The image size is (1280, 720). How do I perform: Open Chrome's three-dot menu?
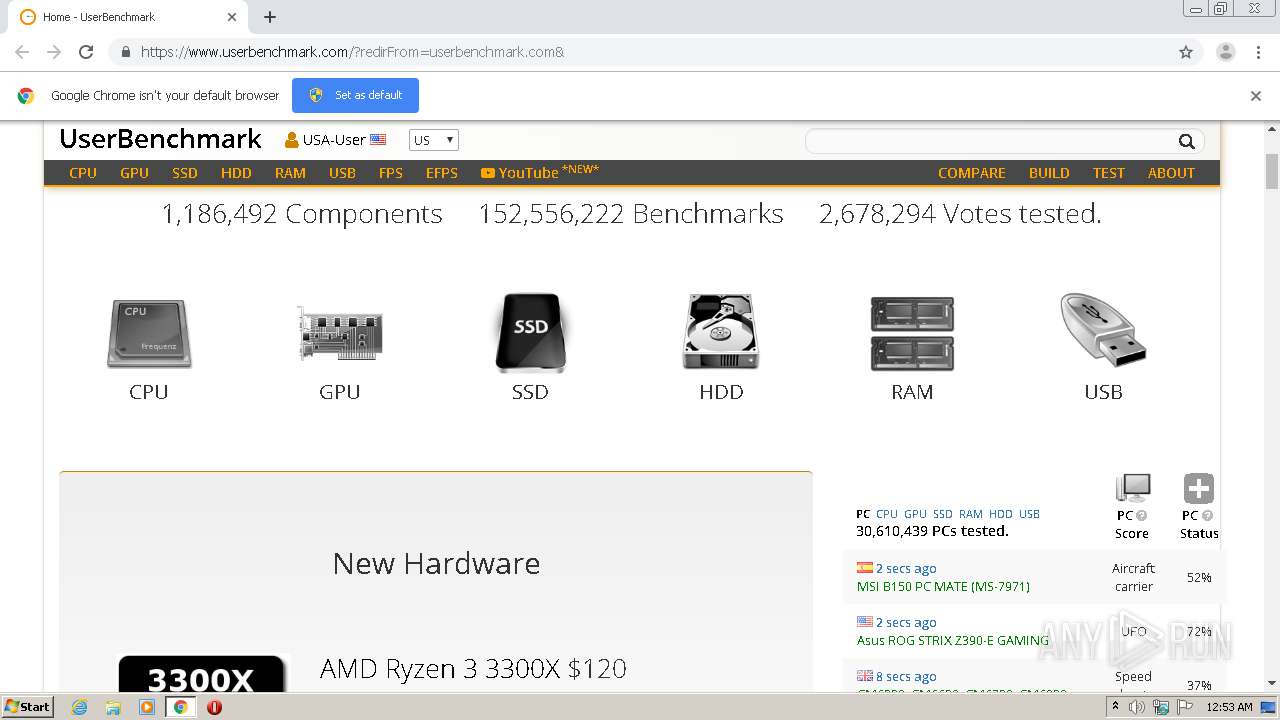1259,52
